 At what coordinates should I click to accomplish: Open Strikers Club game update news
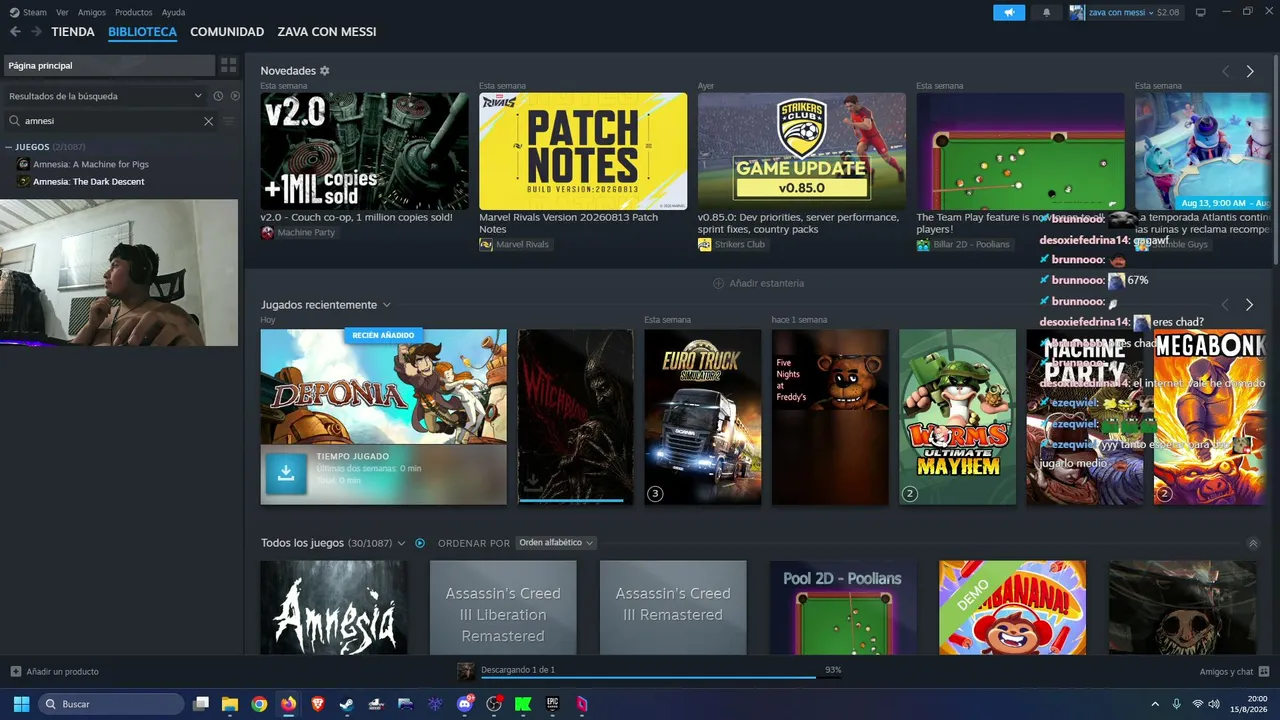click(802, 151)
